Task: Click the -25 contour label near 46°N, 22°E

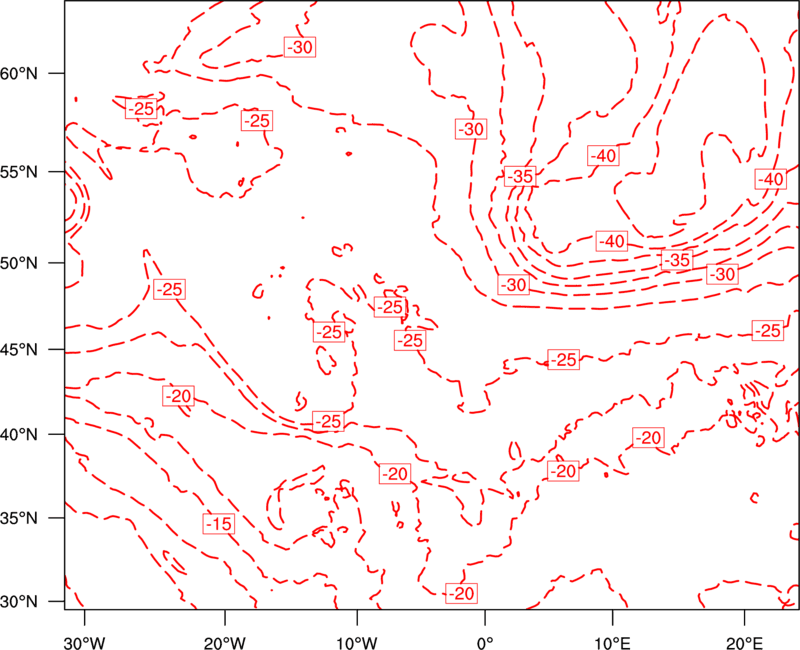Action: (768, 331)
